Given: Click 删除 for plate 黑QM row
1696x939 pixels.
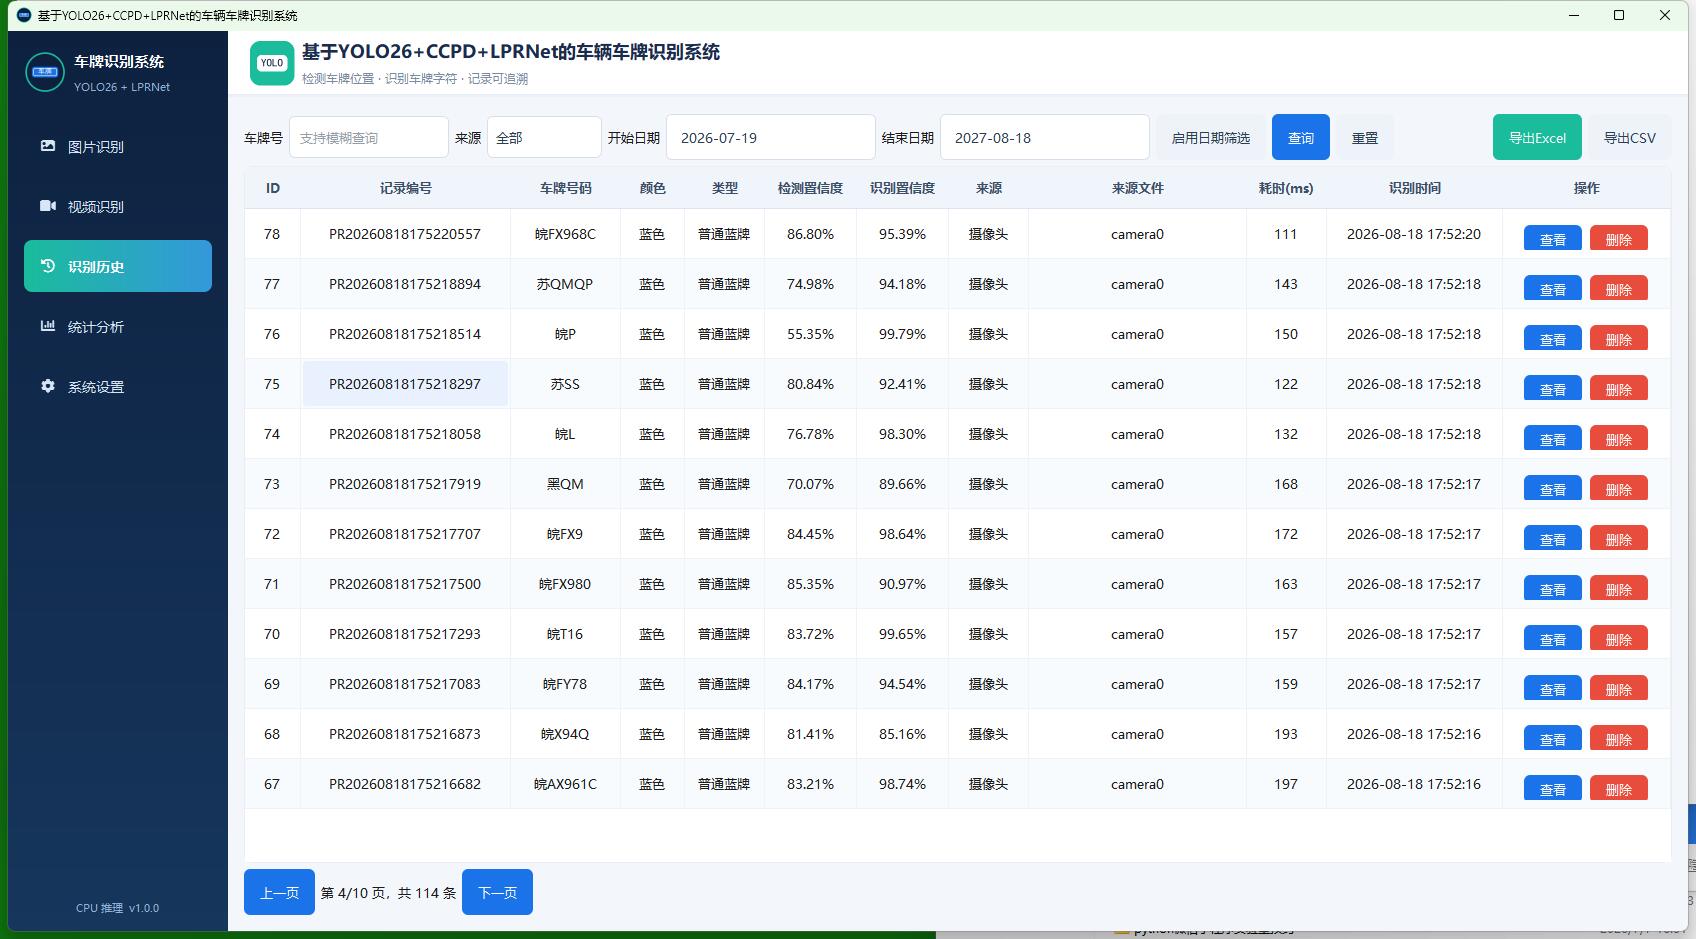Looking at the screenshot, I should [x=1618, y=489].
